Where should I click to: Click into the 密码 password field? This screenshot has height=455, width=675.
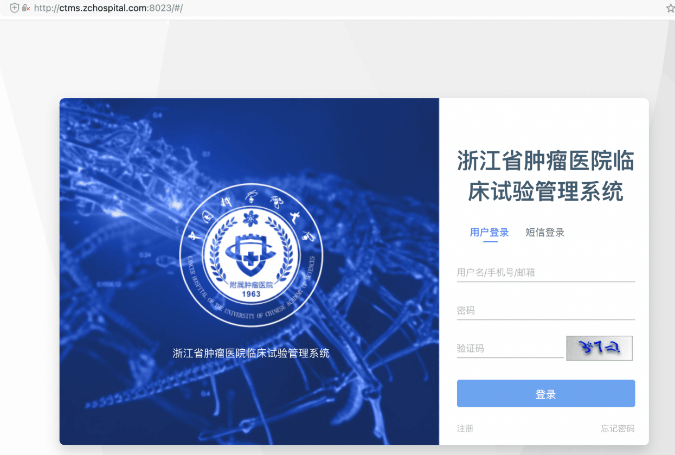click(545, 310)
